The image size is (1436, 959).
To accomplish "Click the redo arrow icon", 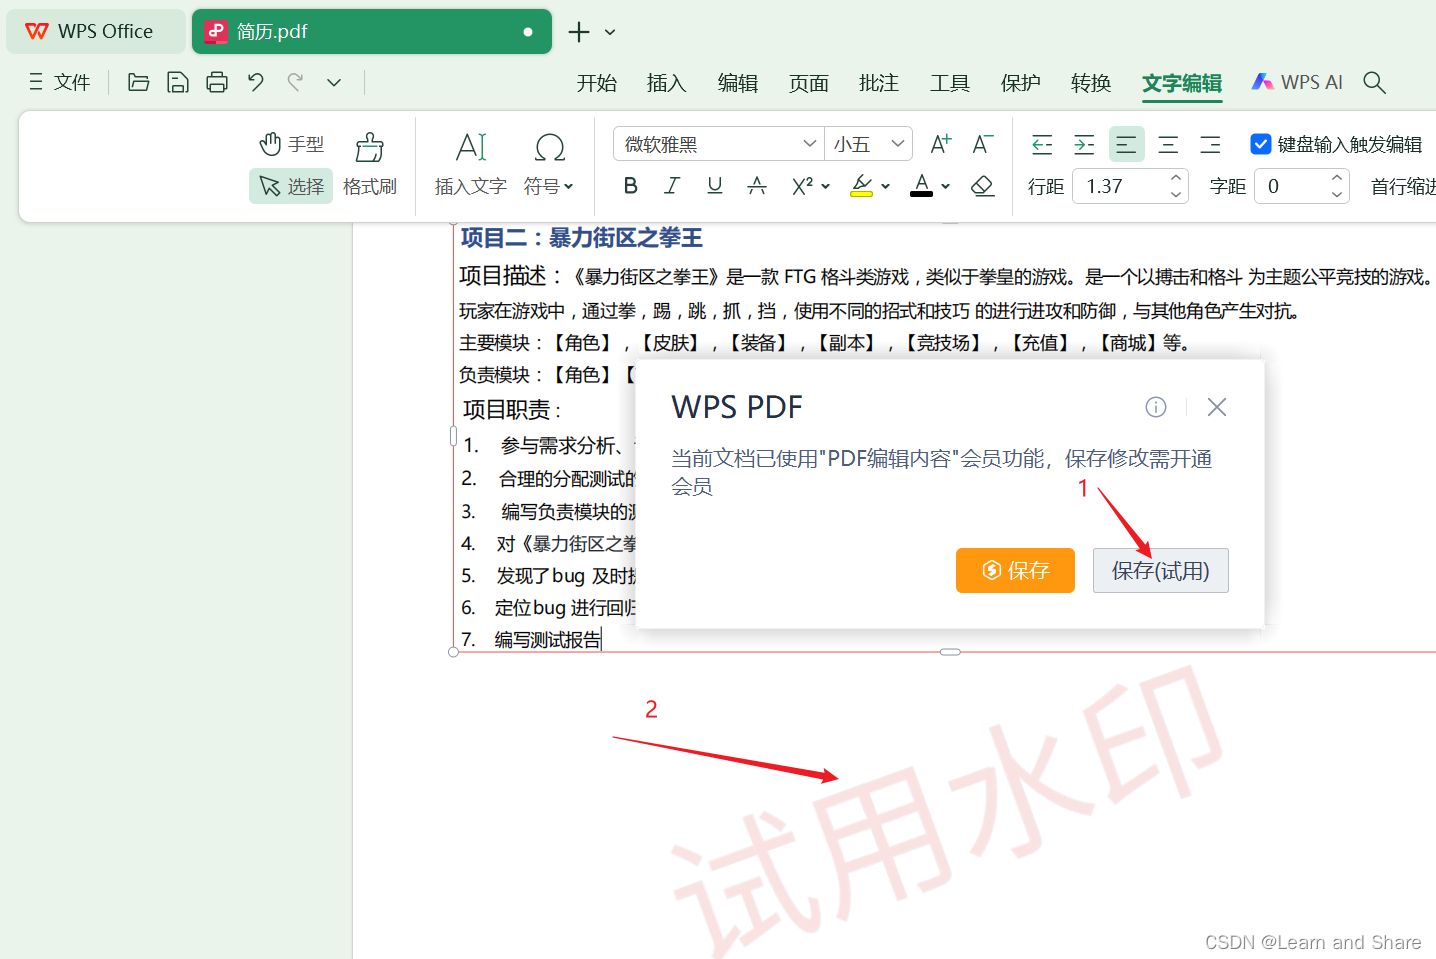I will click(x=295, y=82).
